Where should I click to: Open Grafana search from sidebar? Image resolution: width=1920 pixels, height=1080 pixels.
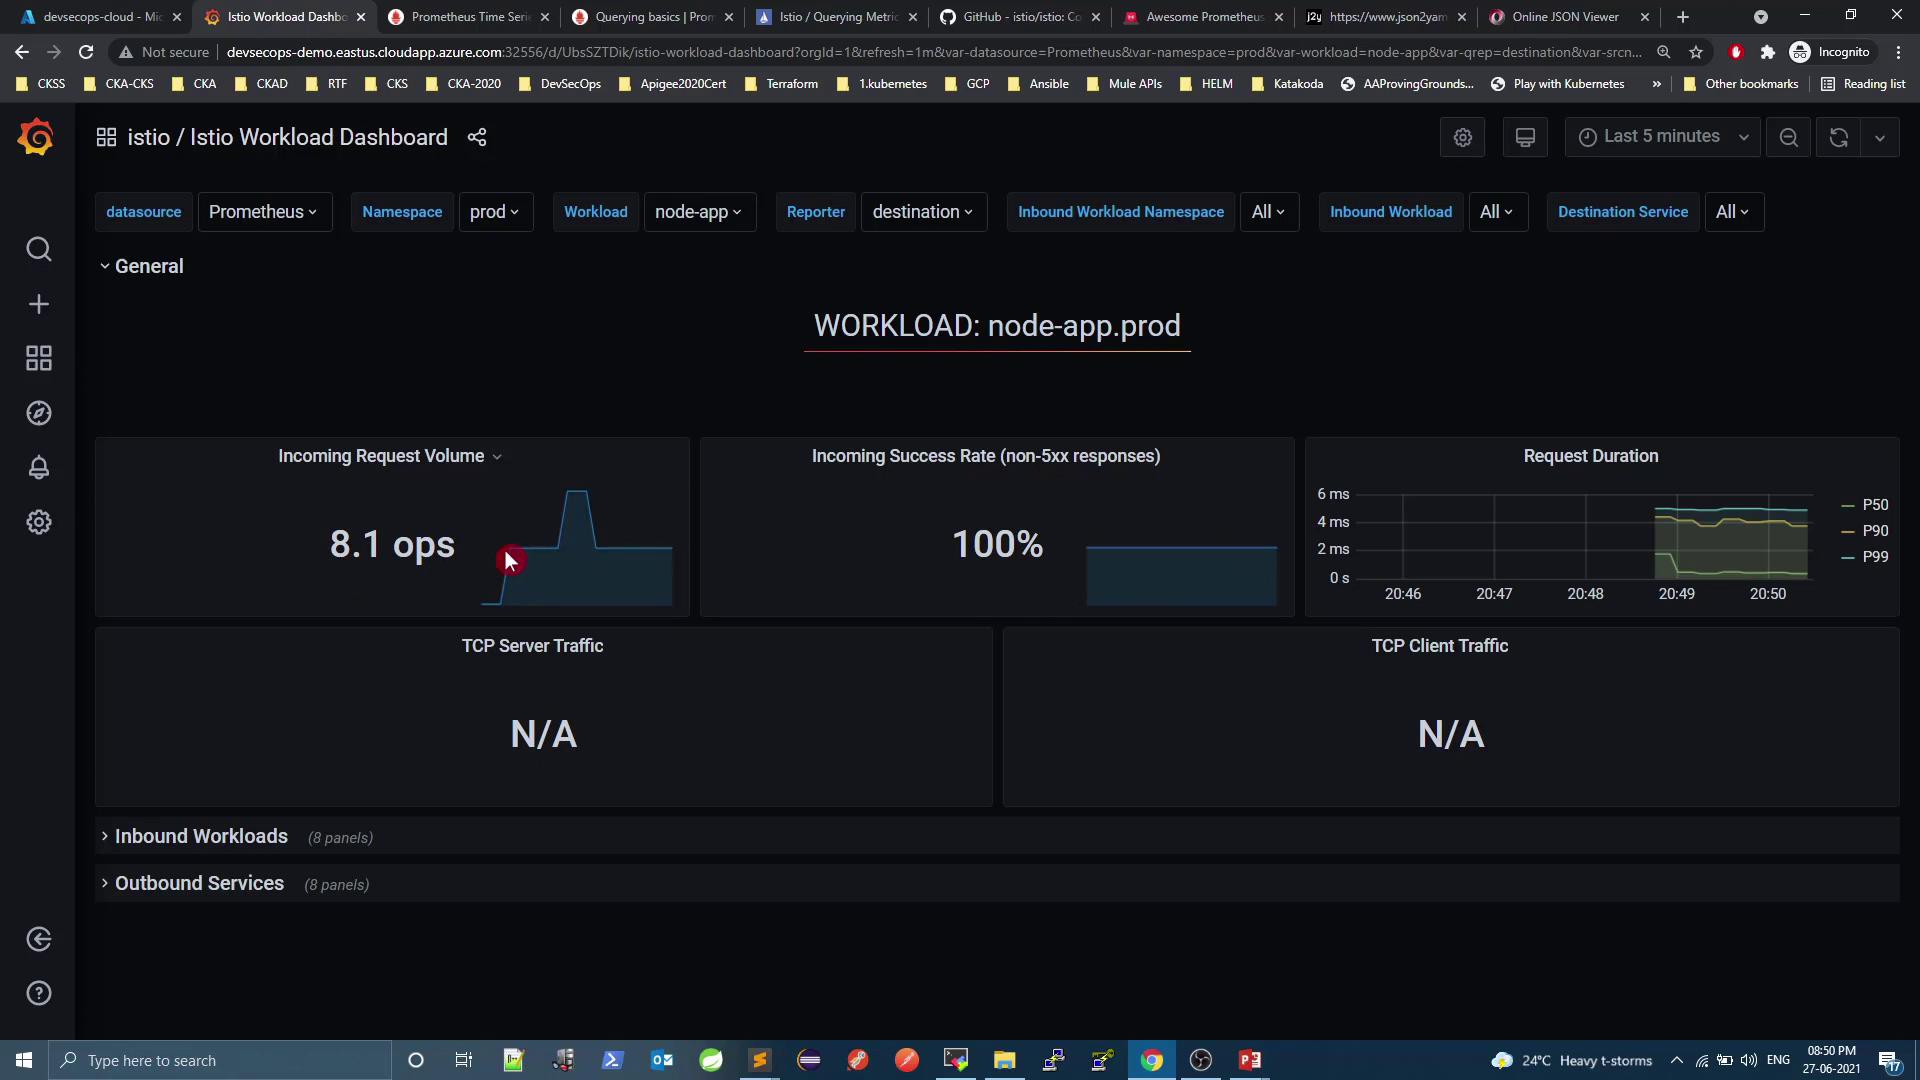38,249
